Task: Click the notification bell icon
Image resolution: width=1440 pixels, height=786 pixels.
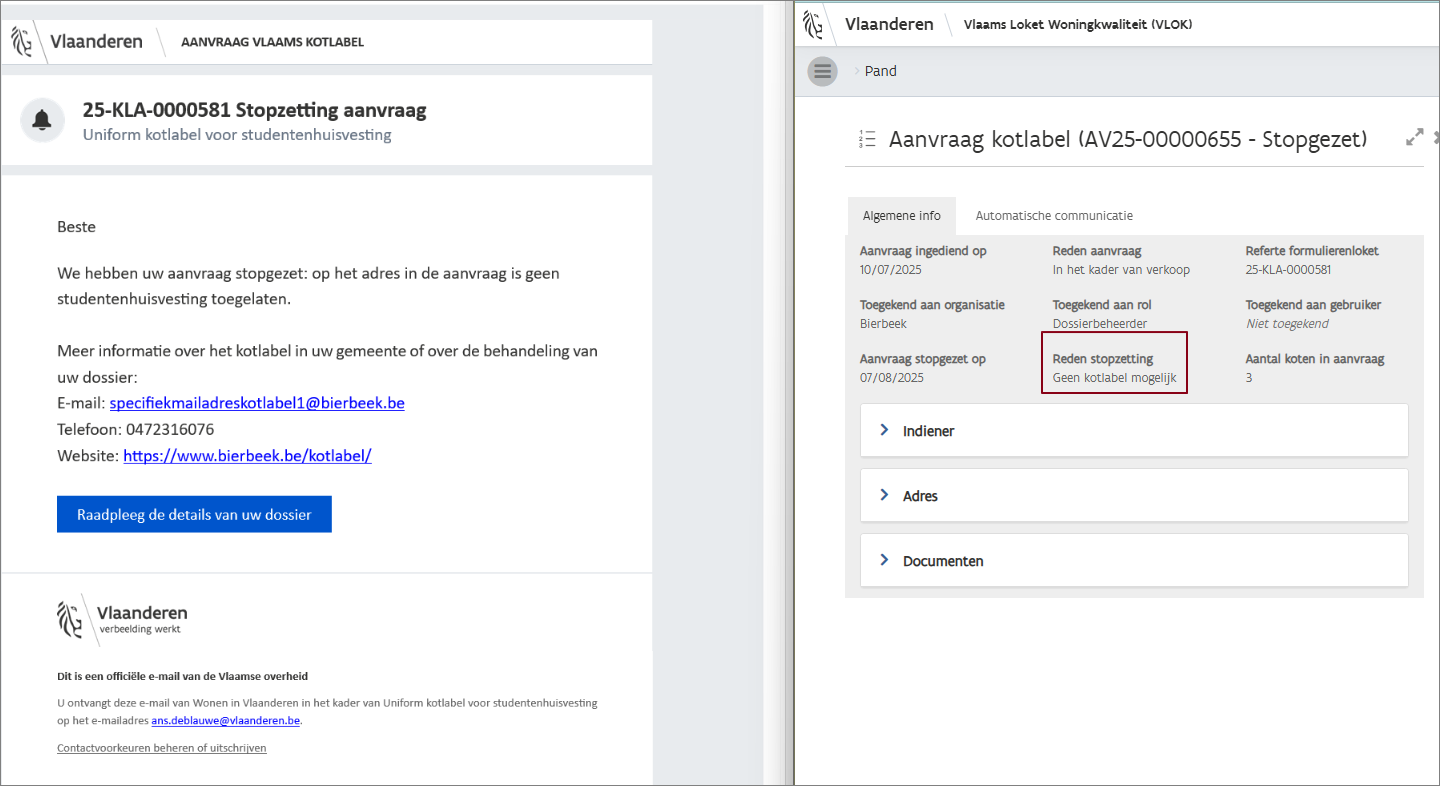Action: point(42,121)
